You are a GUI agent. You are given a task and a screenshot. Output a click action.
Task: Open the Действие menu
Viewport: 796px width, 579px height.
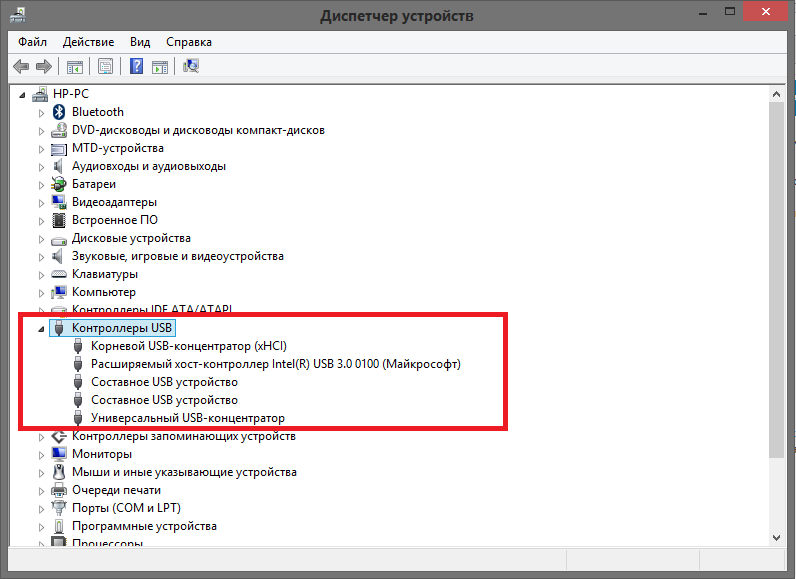tap(88, 42)
